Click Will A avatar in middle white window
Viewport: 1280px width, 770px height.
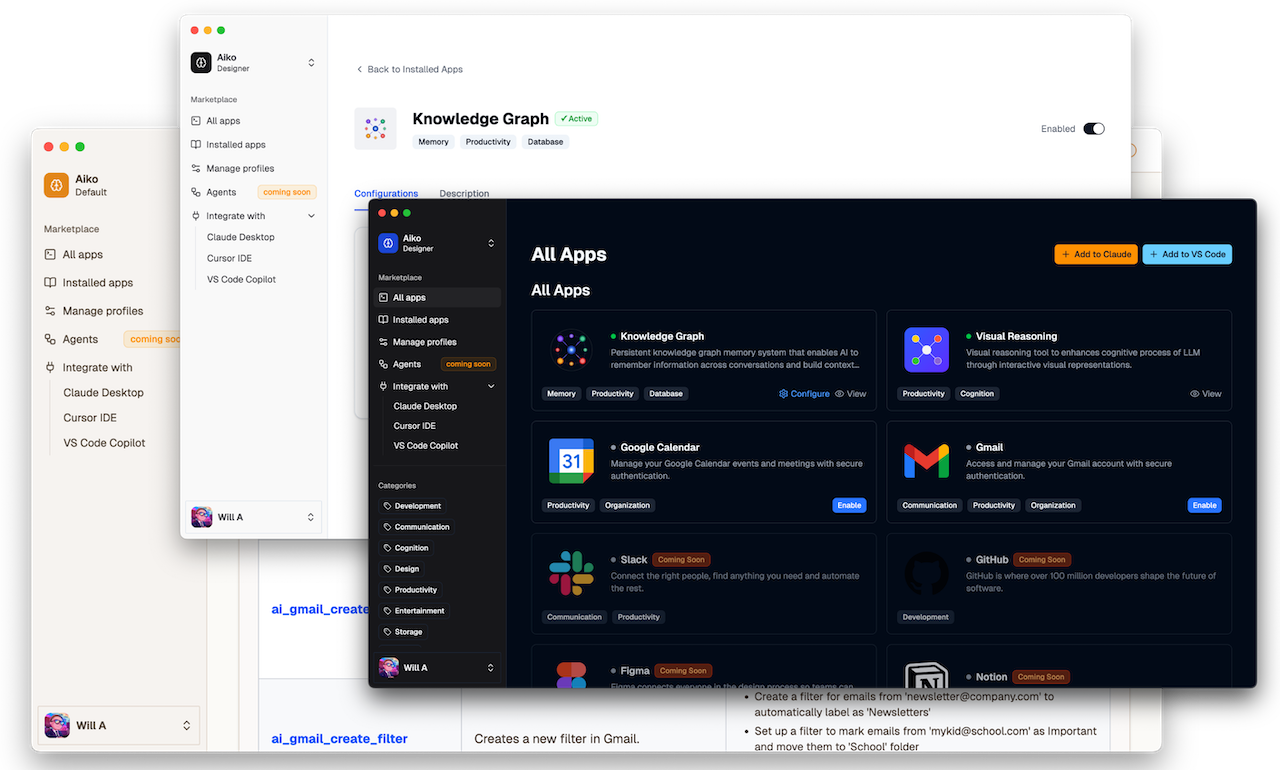pyautogui.click(x=202, y=517)
